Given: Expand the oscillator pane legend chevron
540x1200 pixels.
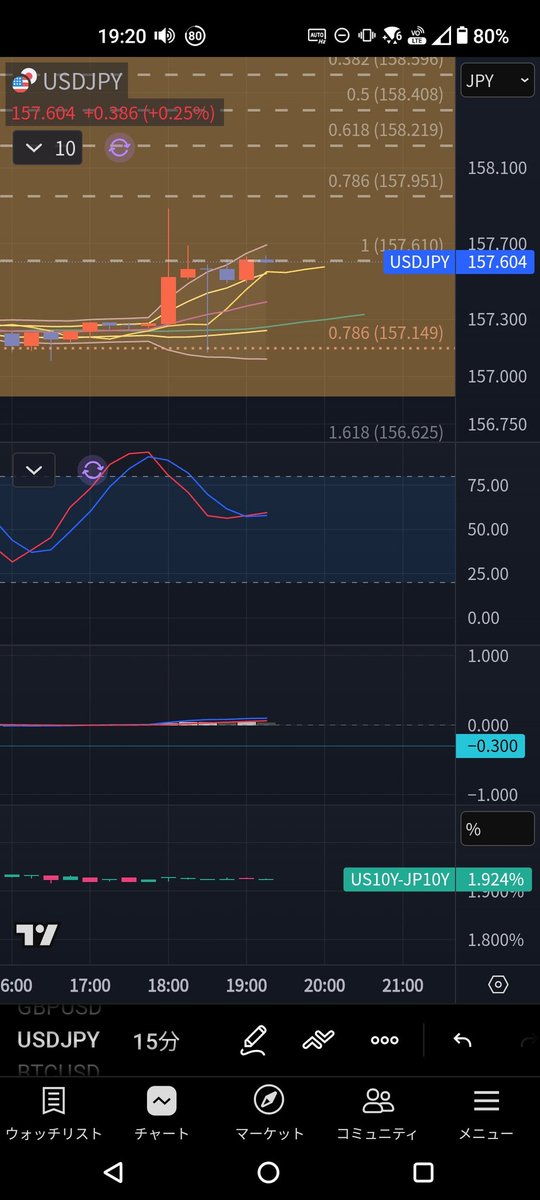Looking at the screenshot, I should click(34, 469).
